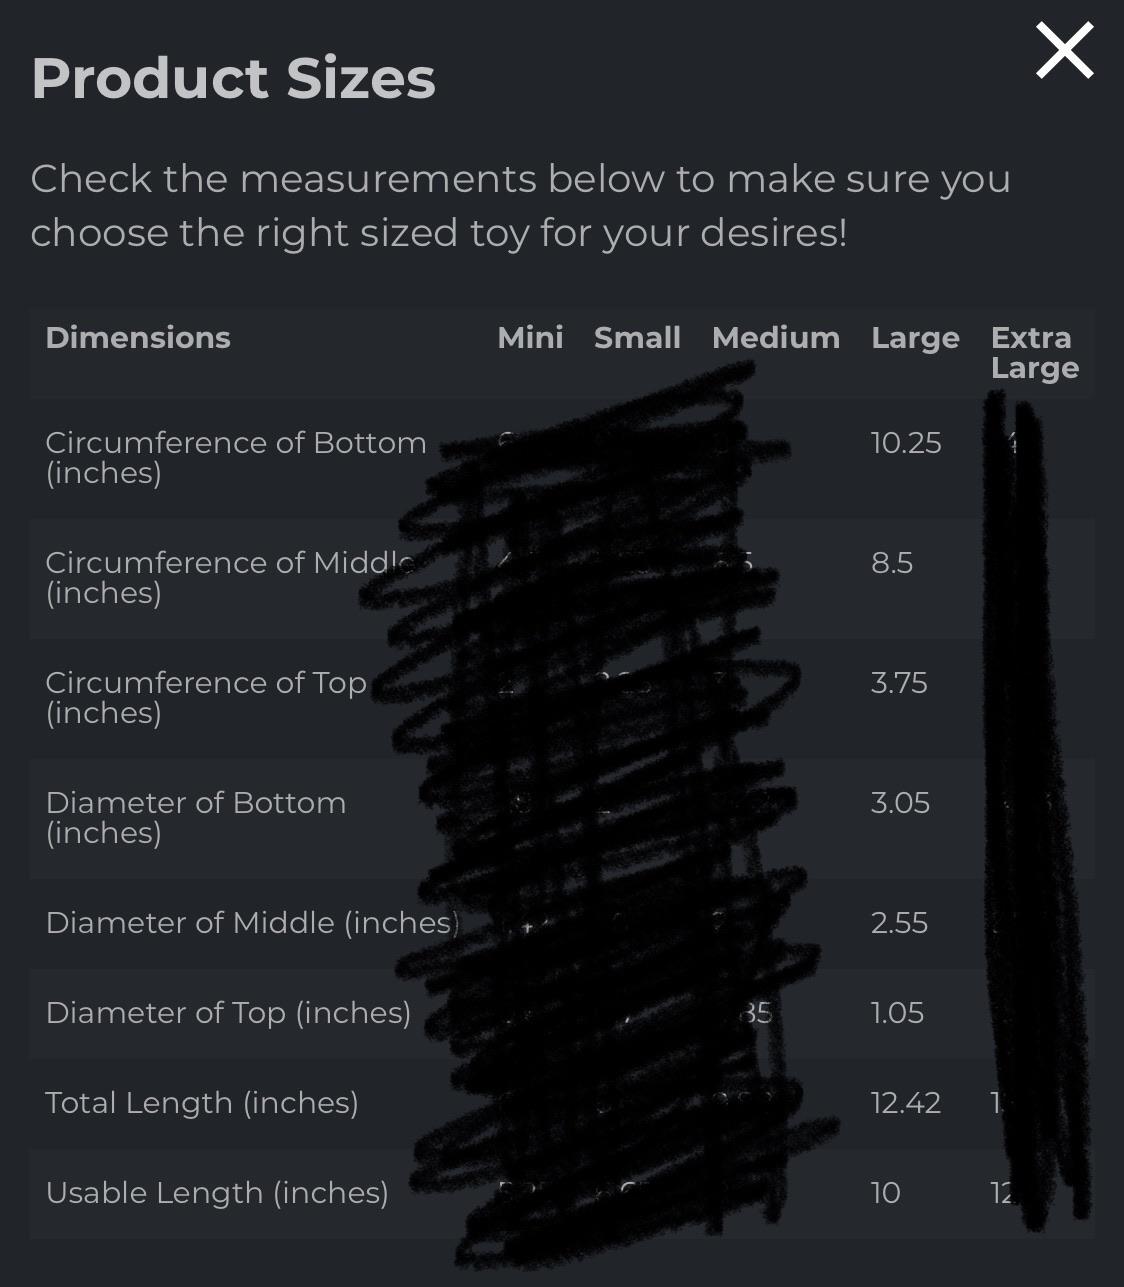This screenshot has height=1287, width=1124.
Task: Click the Diameter of Middle row label
Action: click(x=252, y=922)
